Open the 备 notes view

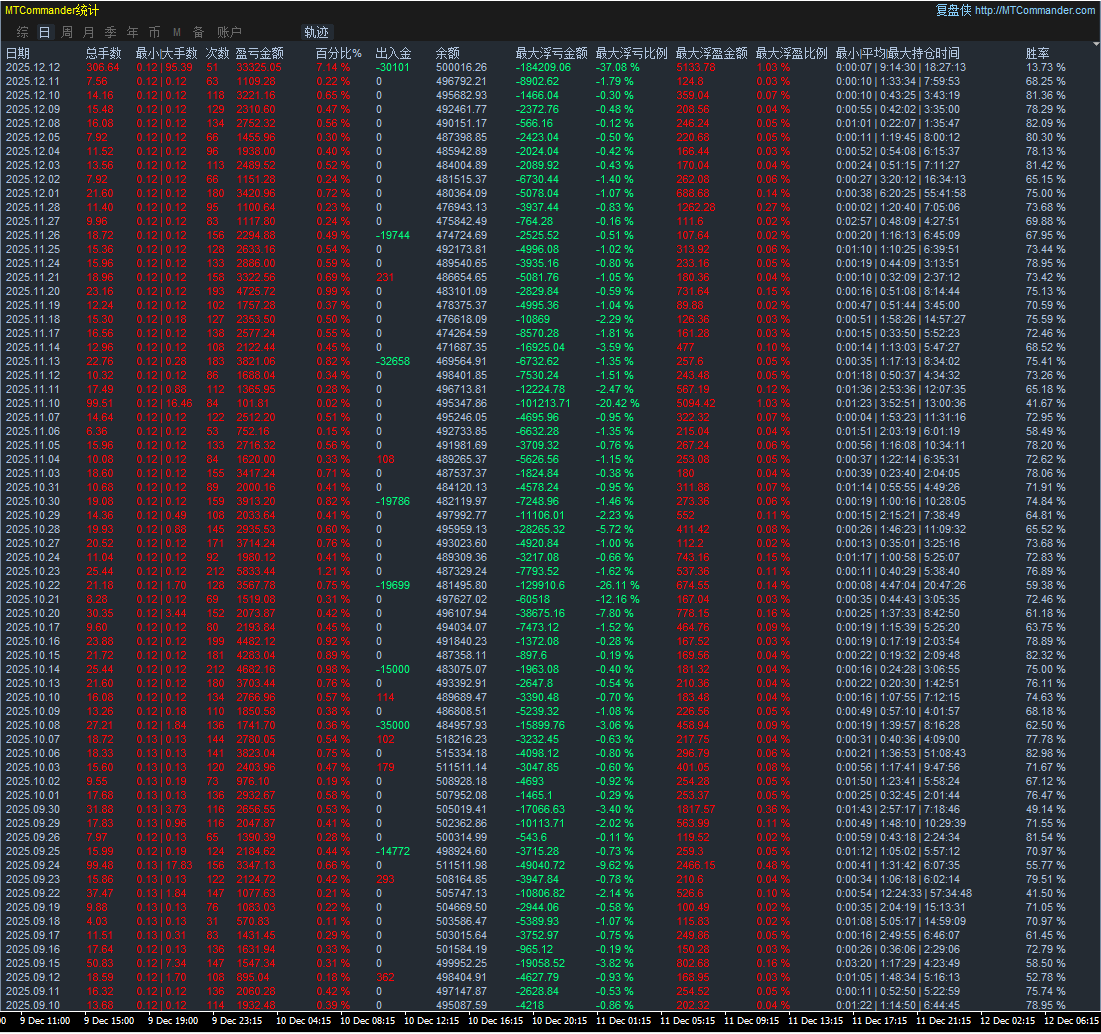click(198, 32)
